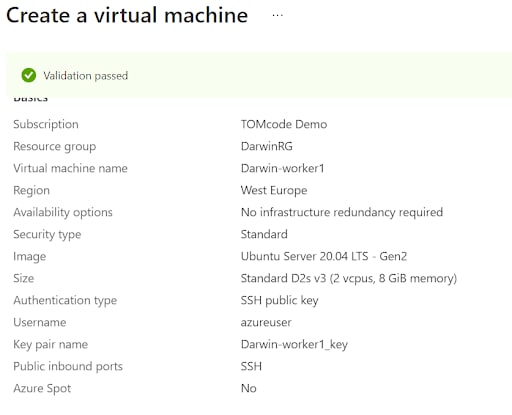Select the 'SSH' inbound ports value

tap(251, 366)
